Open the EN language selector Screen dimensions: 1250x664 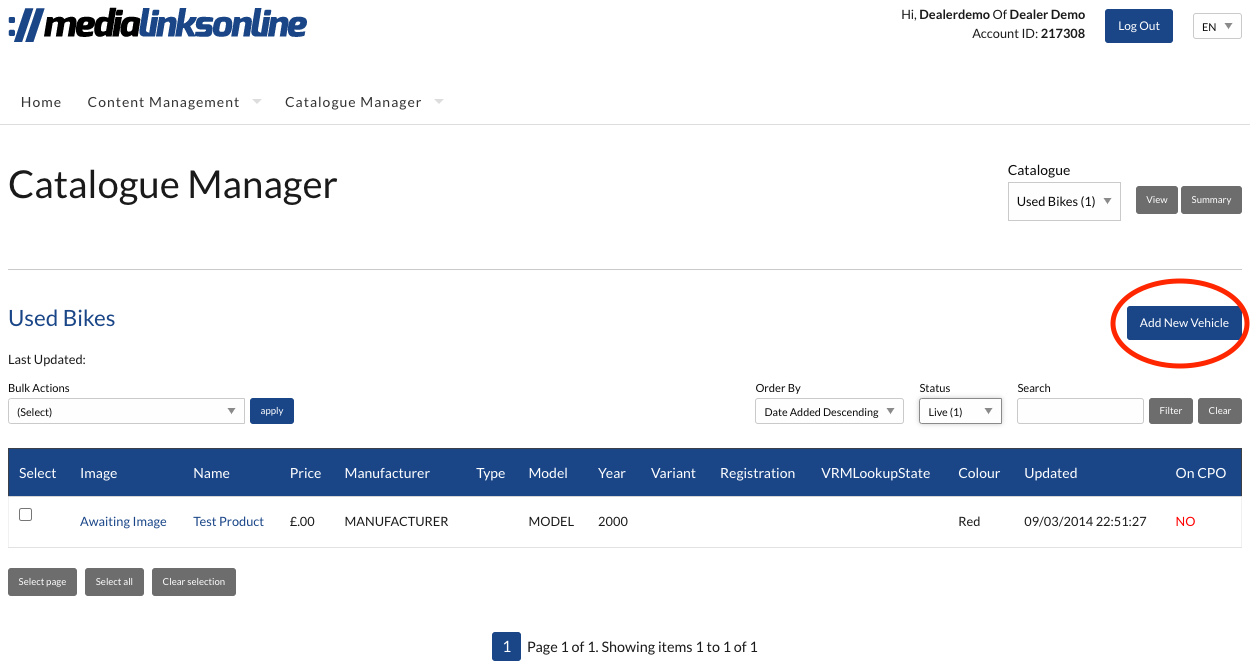1216,27
